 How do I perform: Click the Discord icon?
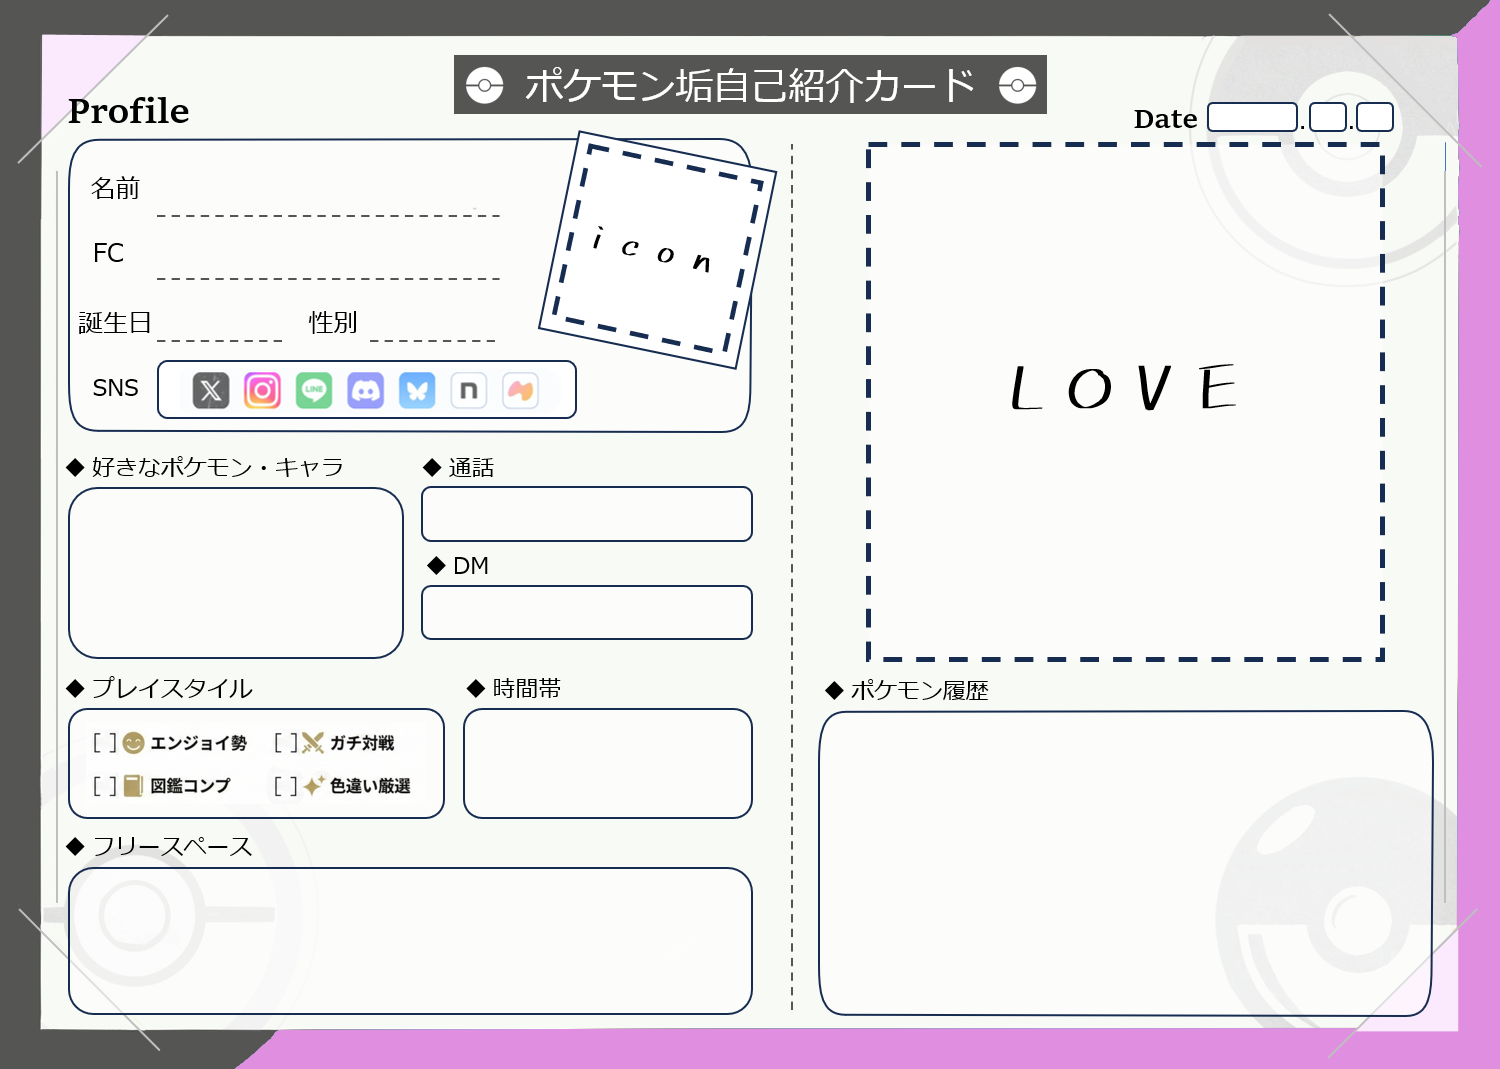pyautogui.click(x=366, y=390)
